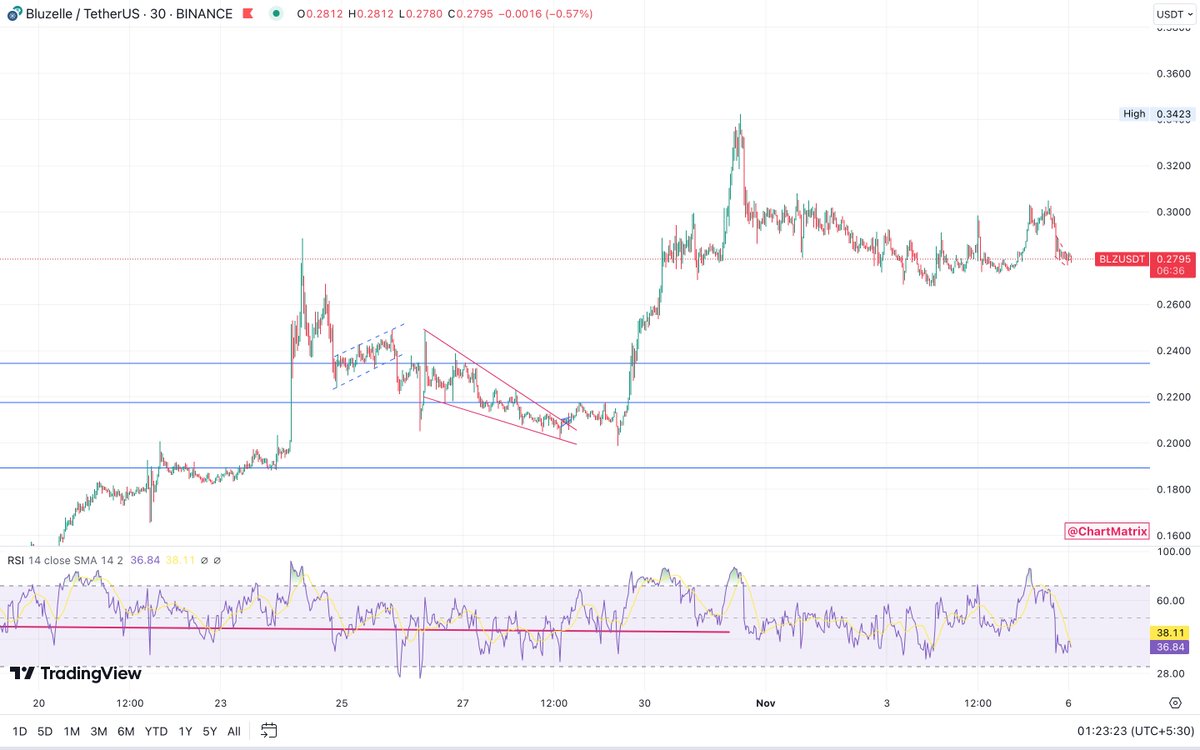This screenshot has width=1200, height=750.
Task: Click the 0.2600 price scale label
Action: [1172, 304]
